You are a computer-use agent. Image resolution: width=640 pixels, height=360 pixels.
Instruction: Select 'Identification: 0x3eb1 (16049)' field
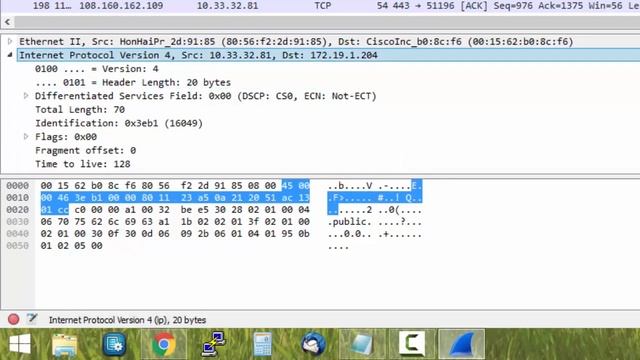click(119, 123)
